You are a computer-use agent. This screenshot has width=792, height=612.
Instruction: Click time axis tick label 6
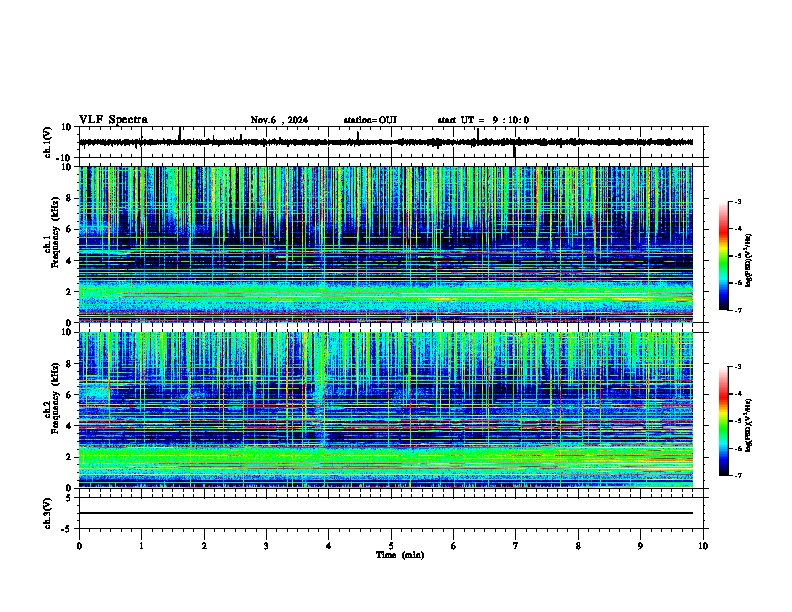(x=454, y=546)
